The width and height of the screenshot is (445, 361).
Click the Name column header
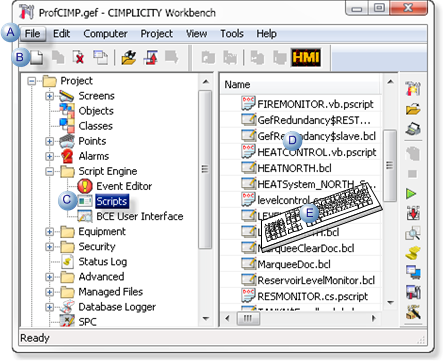pos(300,85)
